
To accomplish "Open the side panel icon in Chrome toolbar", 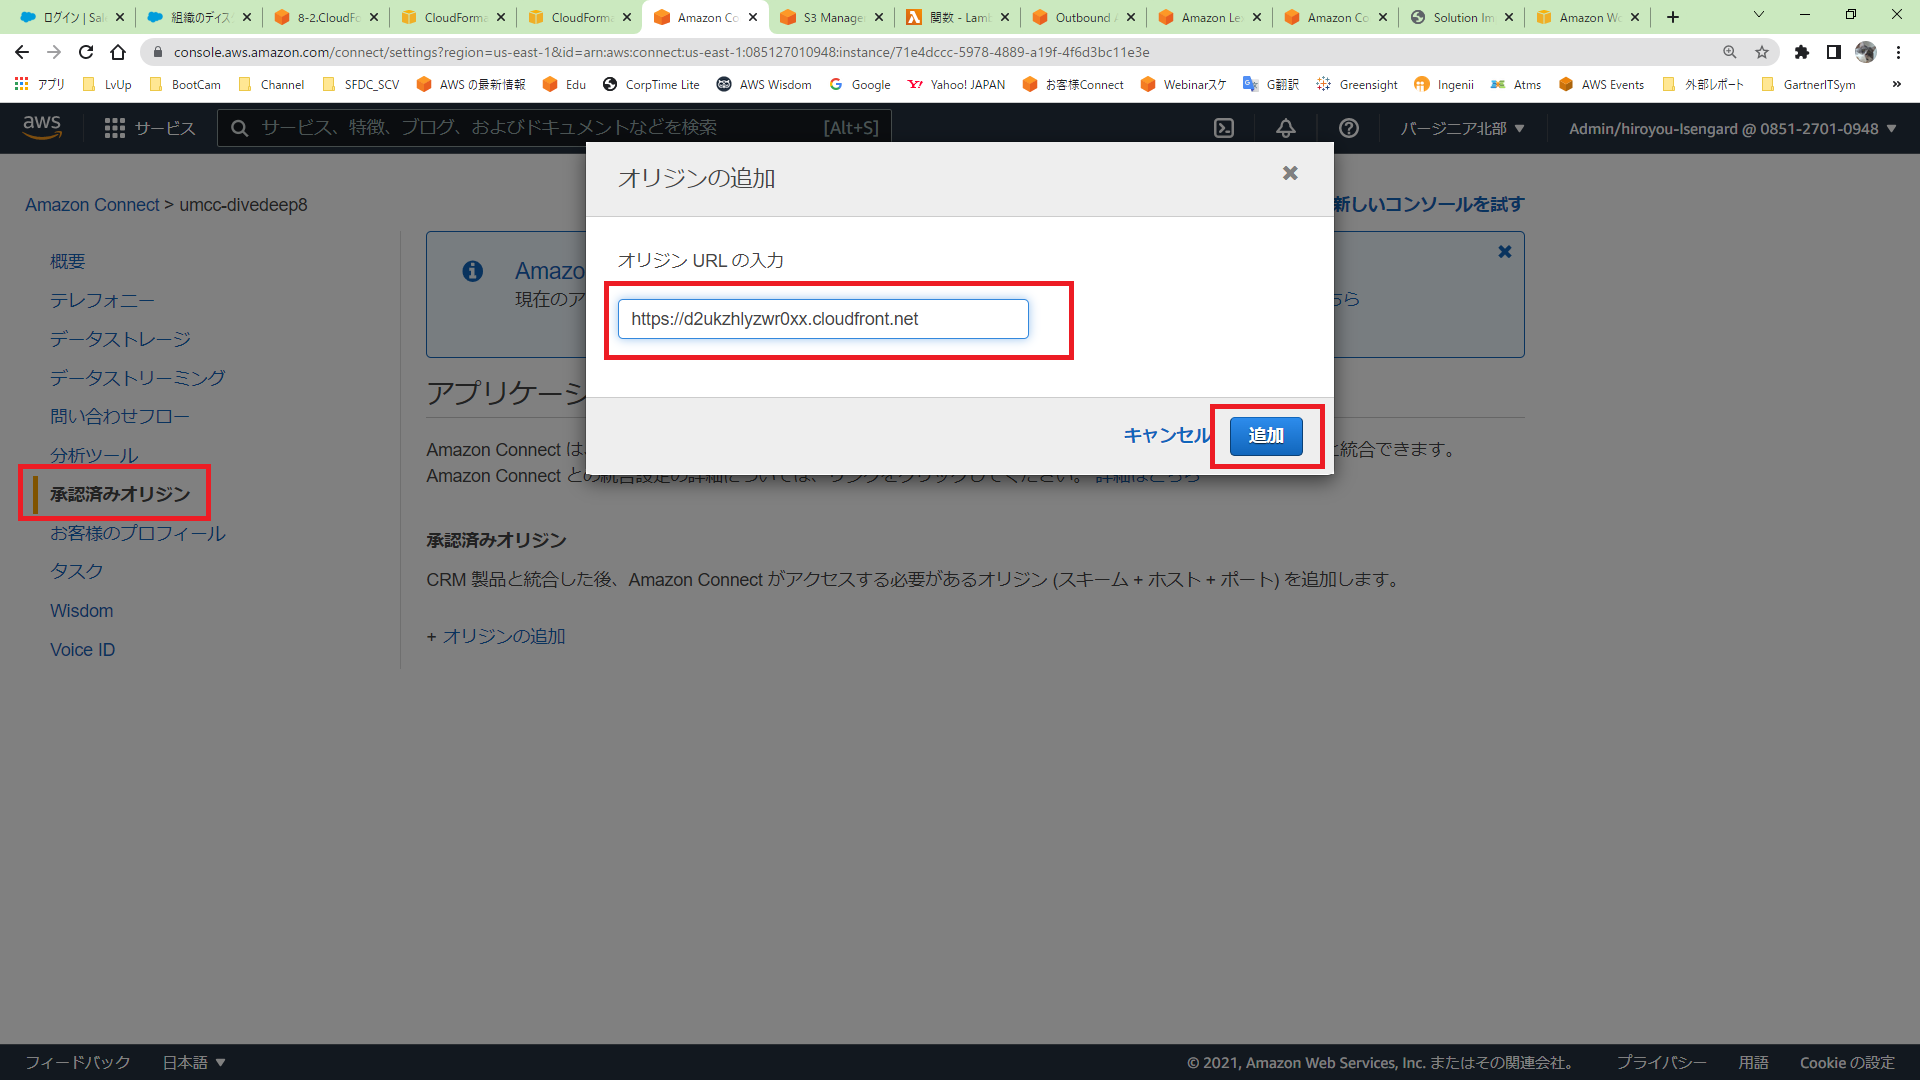I will [1834, 52].
